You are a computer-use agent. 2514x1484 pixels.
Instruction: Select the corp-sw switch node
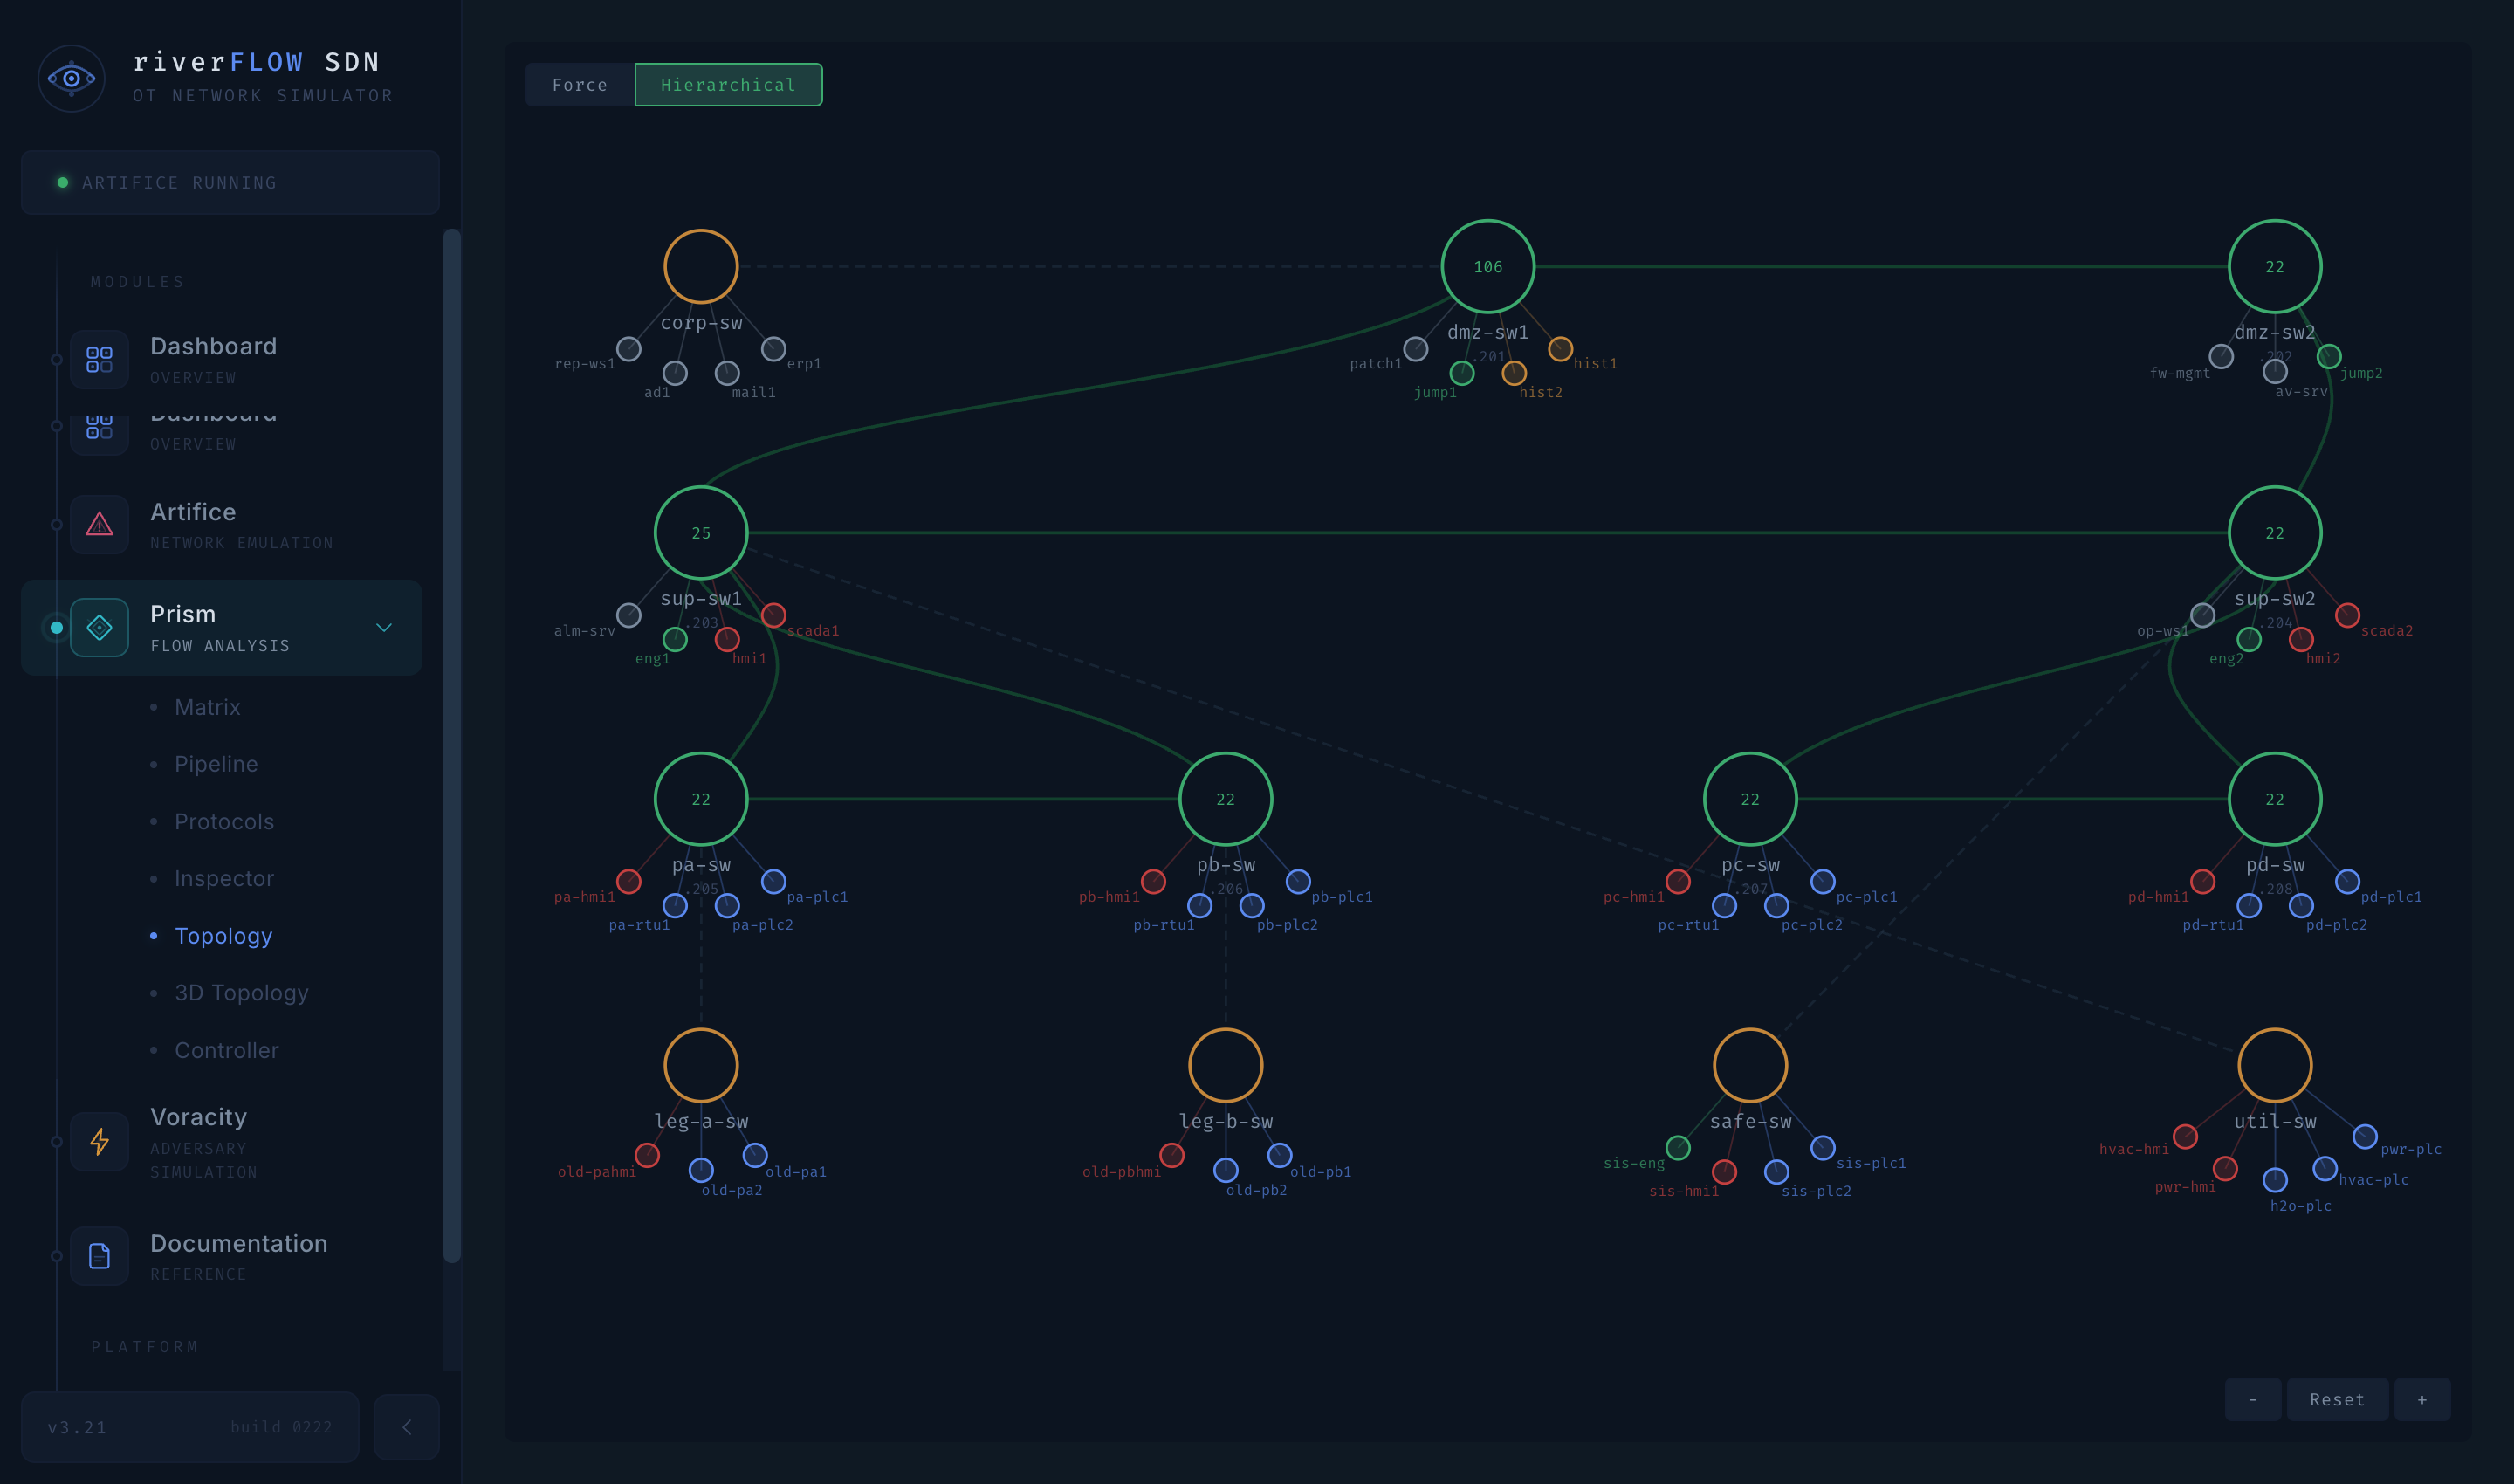(701, 266)
